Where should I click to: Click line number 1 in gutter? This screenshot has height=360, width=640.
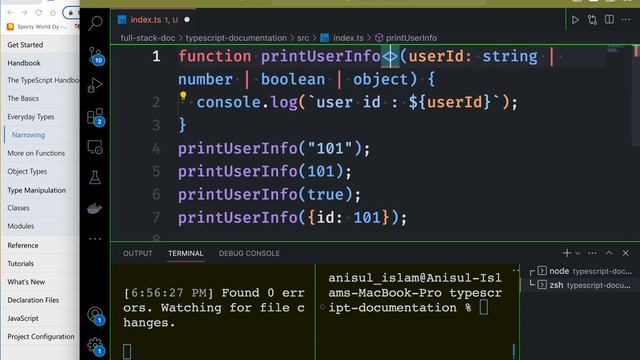pos(156,56)
